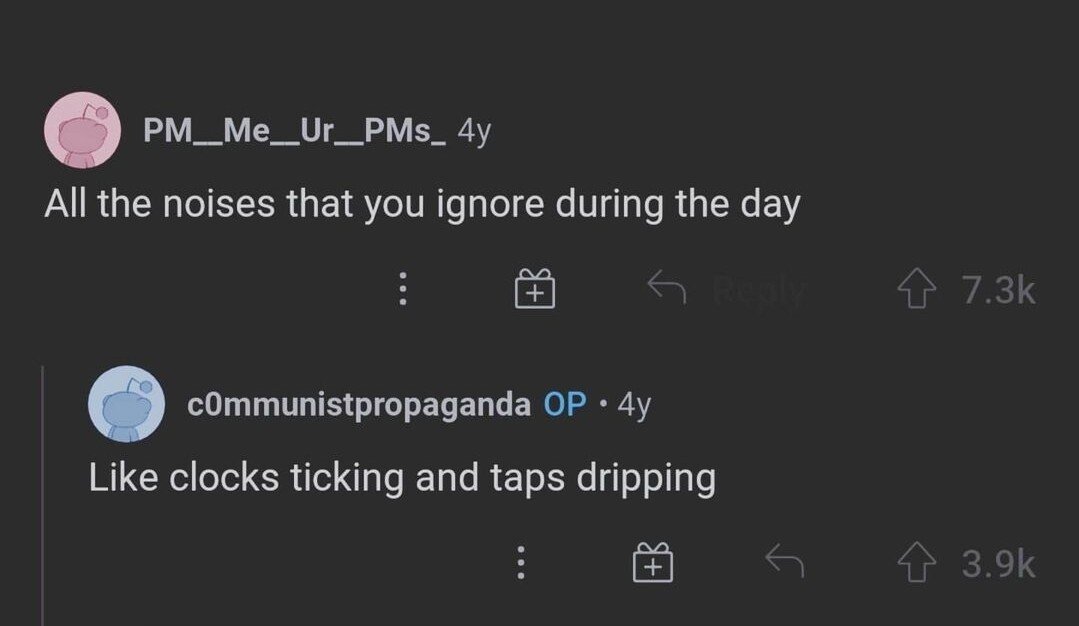Collapse the reply thread using the vertical line

click(43, 495)
